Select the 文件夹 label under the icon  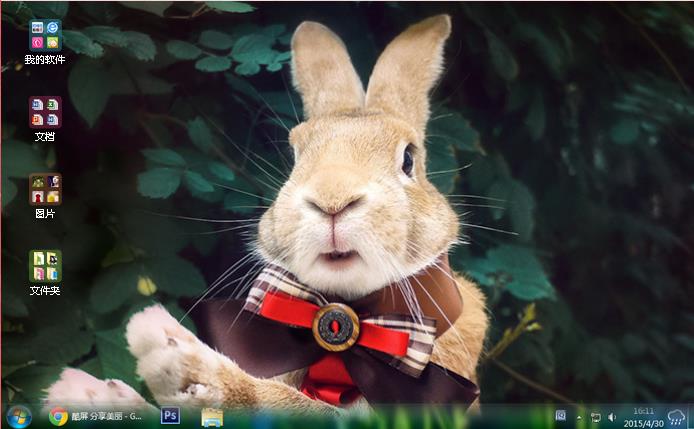[45, 290]
